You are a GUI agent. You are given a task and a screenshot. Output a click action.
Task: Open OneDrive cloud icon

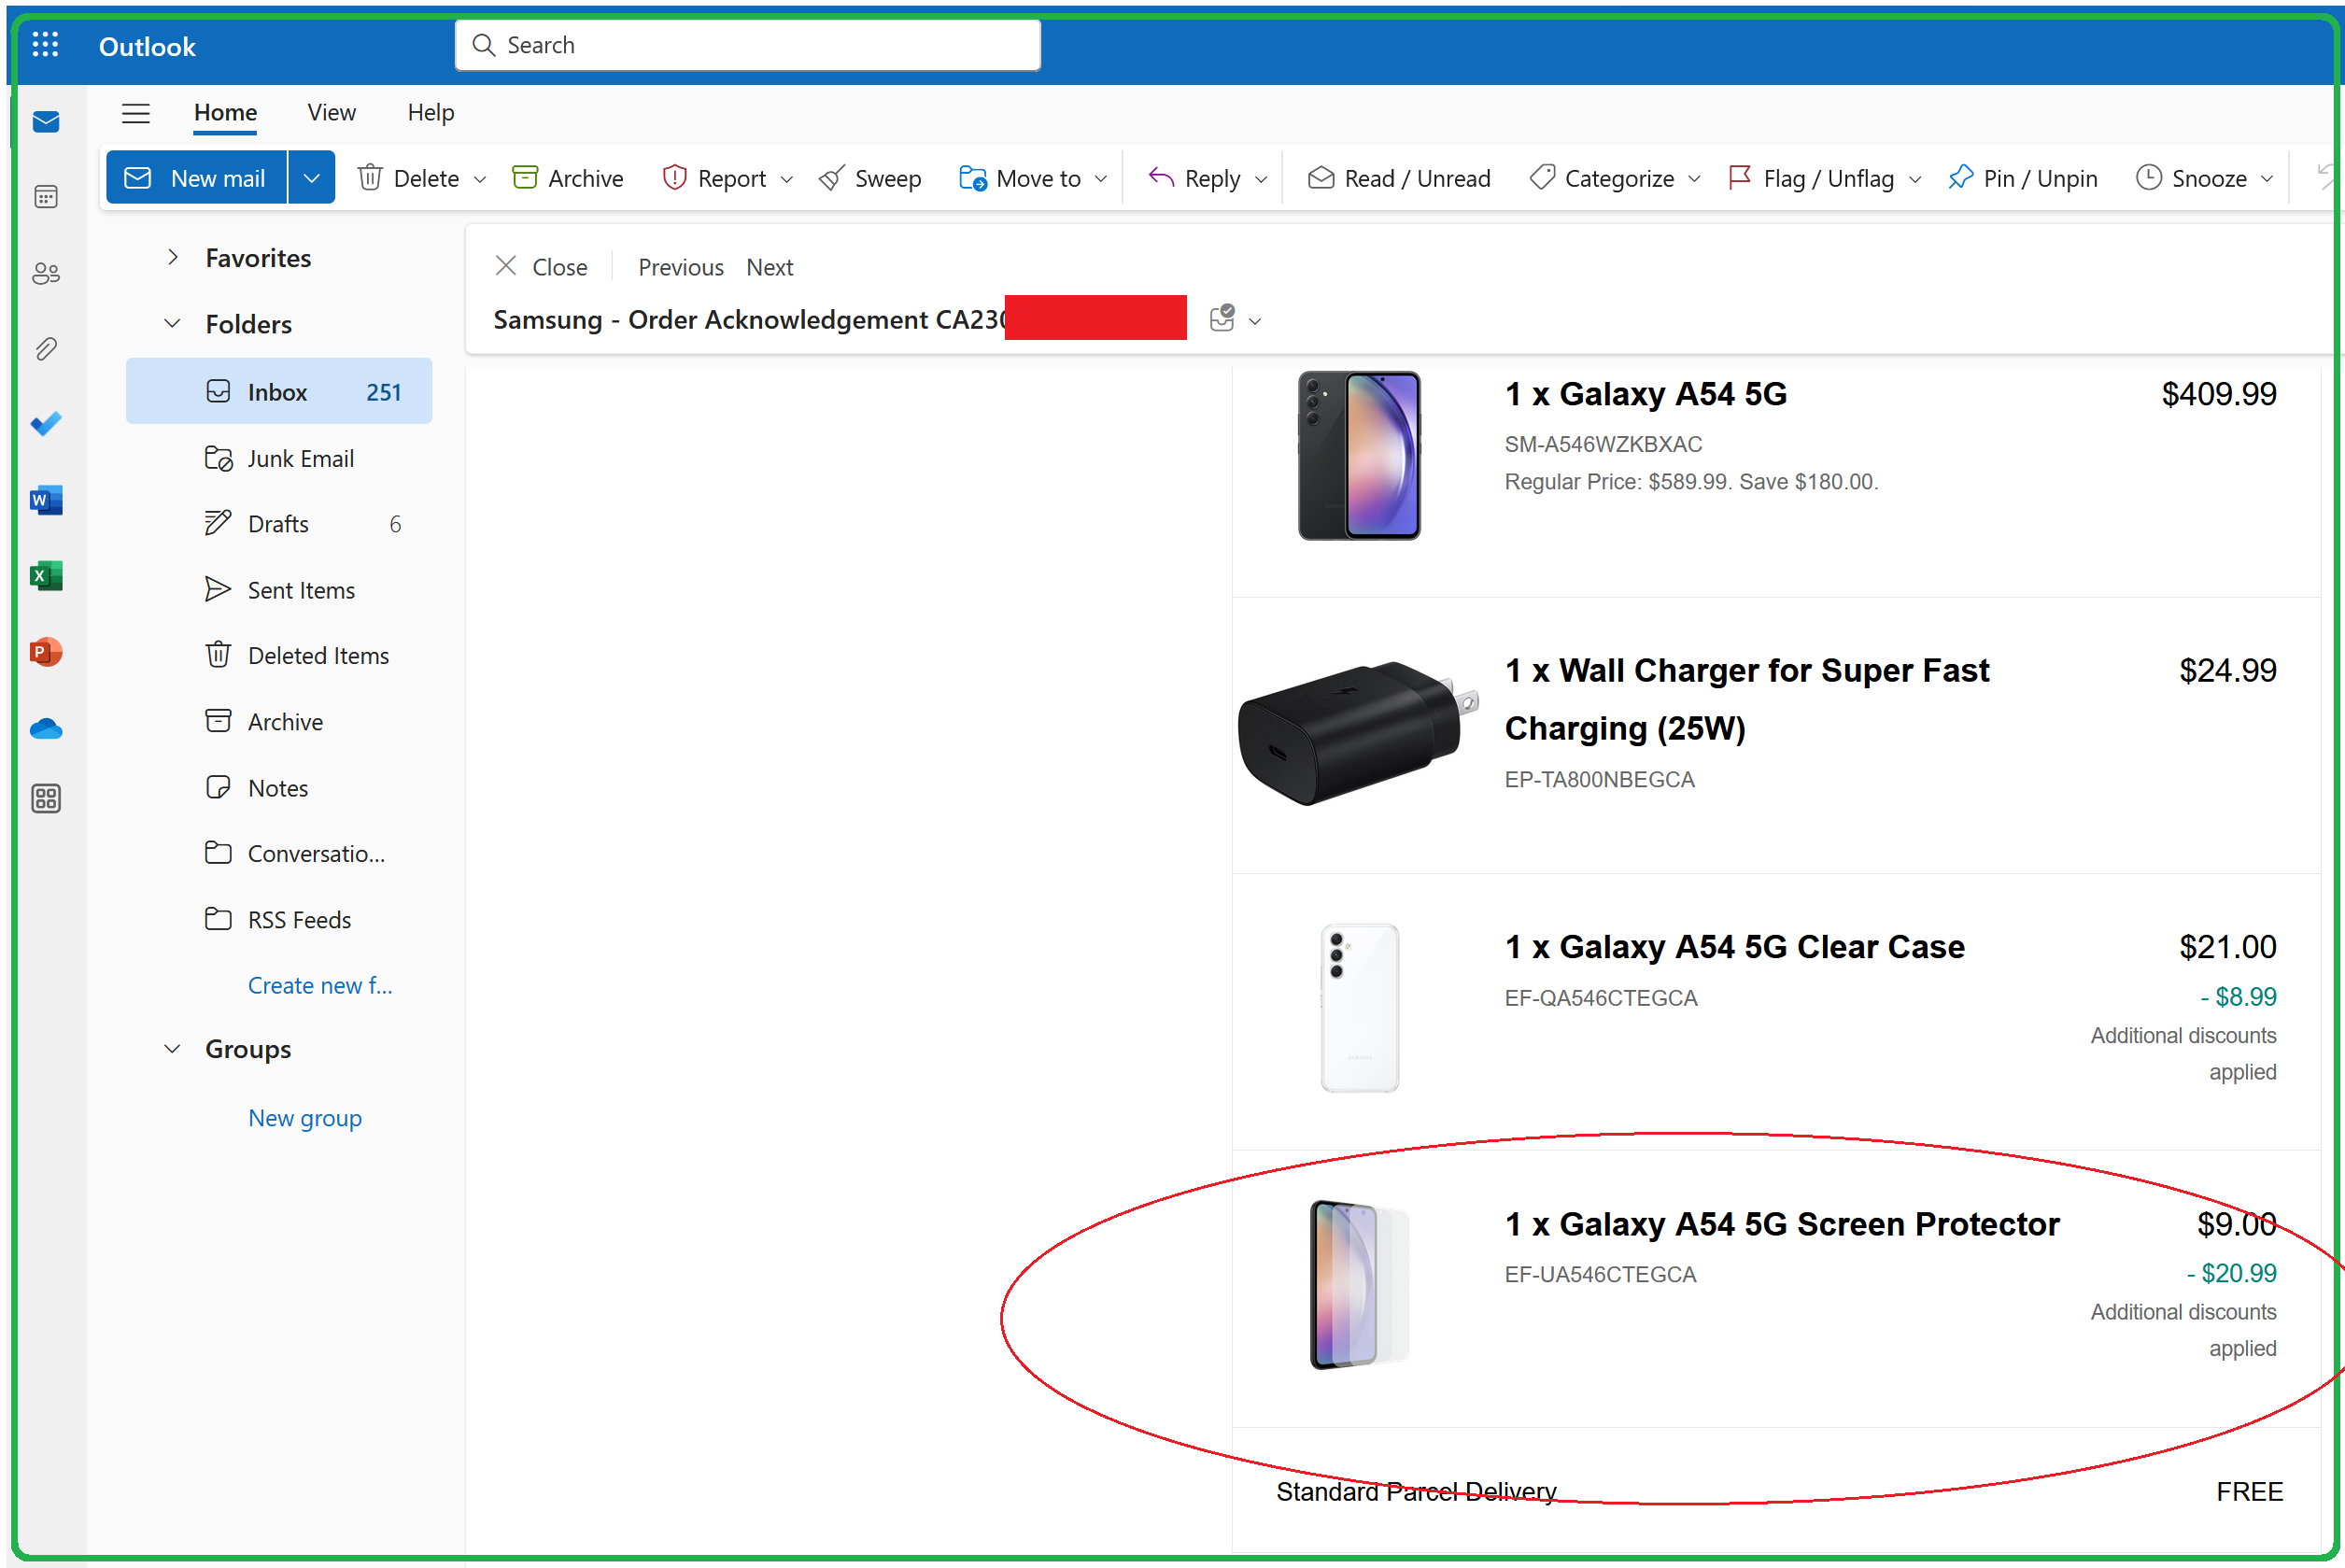[x=46, y=728]
